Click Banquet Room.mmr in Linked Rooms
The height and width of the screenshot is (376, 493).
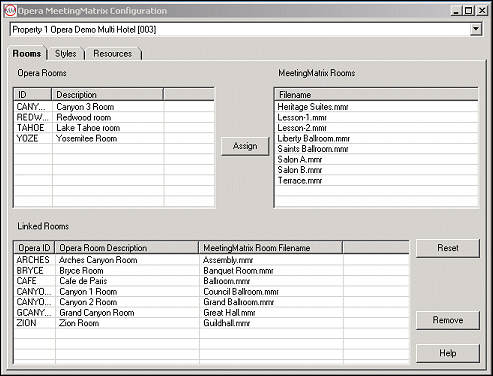[x=238, y=270]
